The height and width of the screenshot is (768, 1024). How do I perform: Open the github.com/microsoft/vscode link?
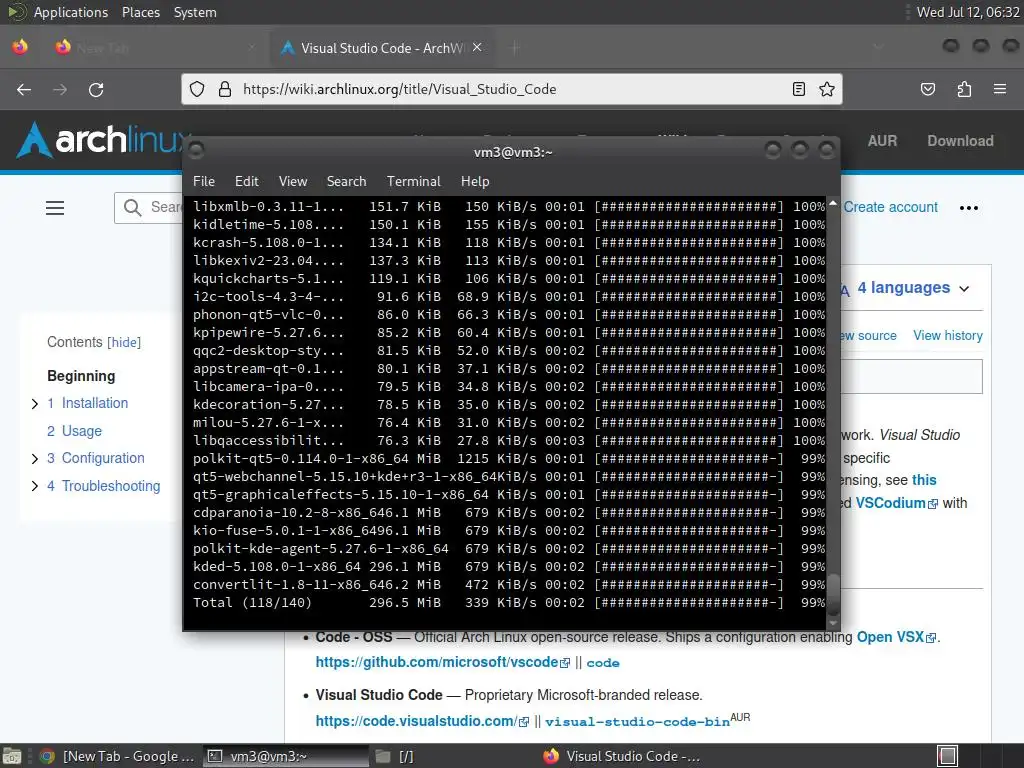(x=437, y=662)
